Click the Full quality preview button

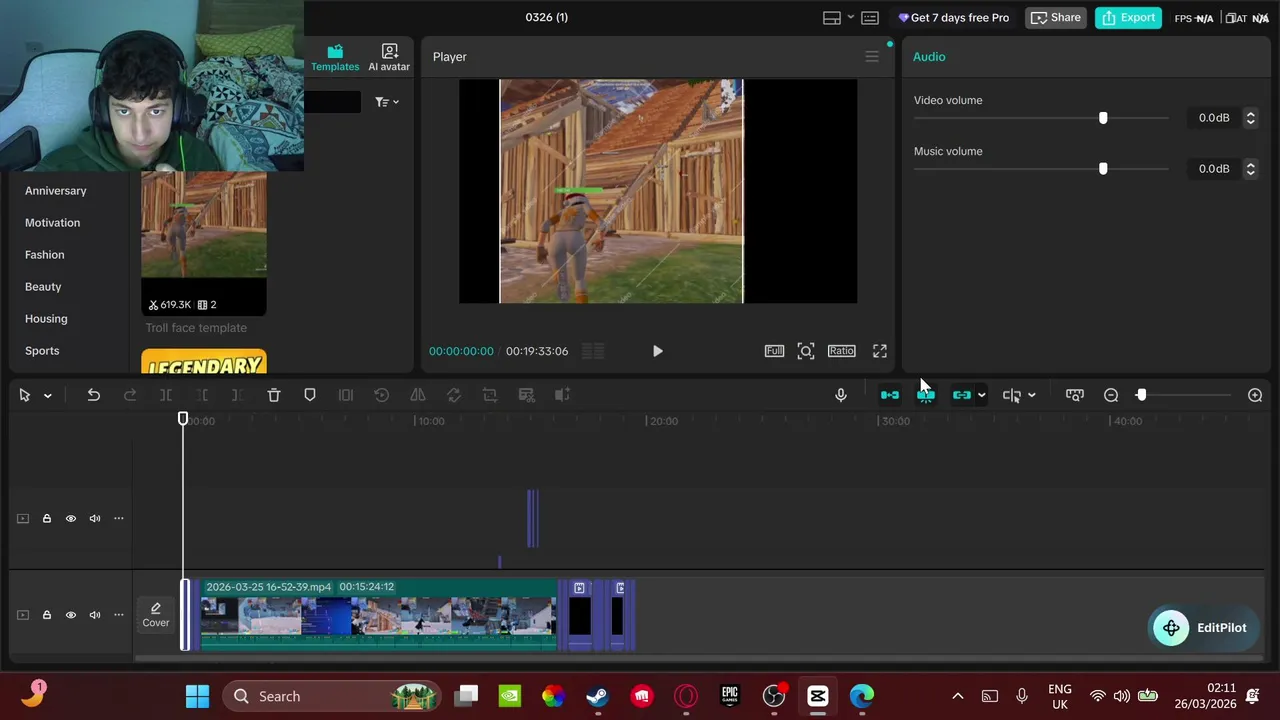click(774, 351)
